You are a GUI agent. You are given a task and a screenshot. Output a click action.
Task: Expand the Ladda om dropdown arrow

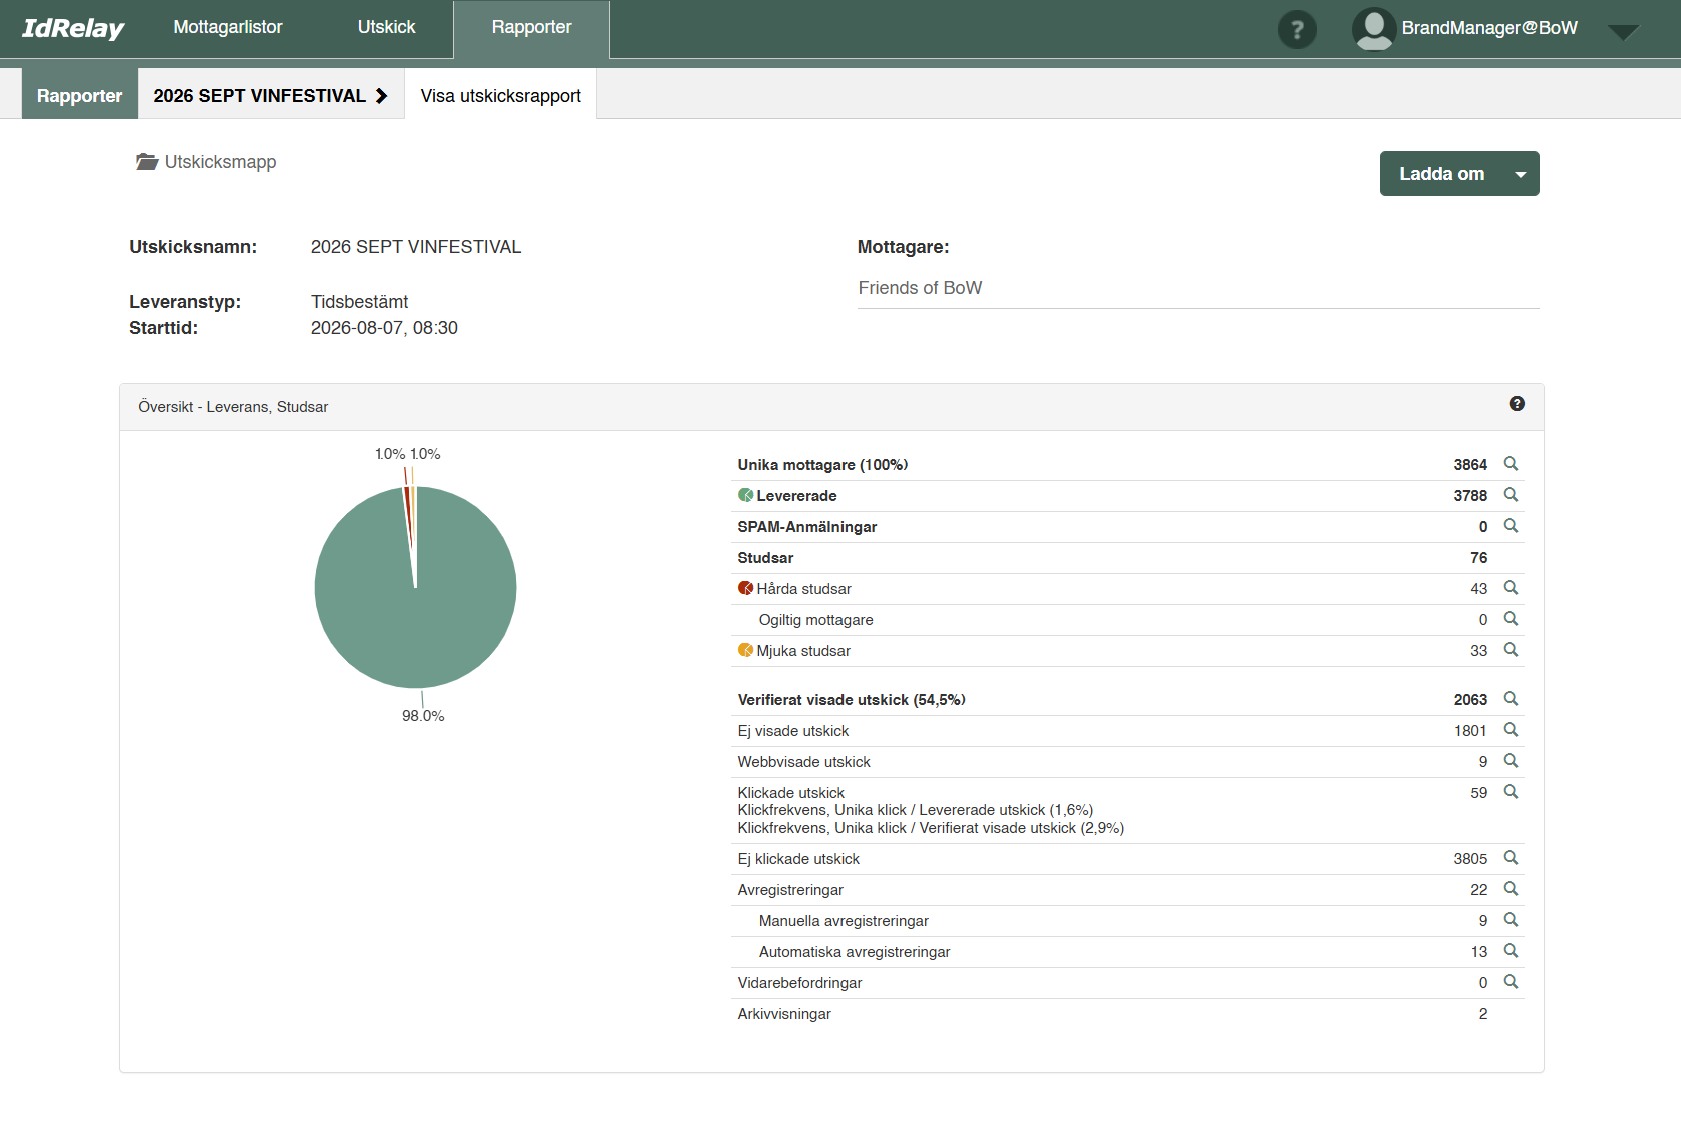[x=1521, y=174]
